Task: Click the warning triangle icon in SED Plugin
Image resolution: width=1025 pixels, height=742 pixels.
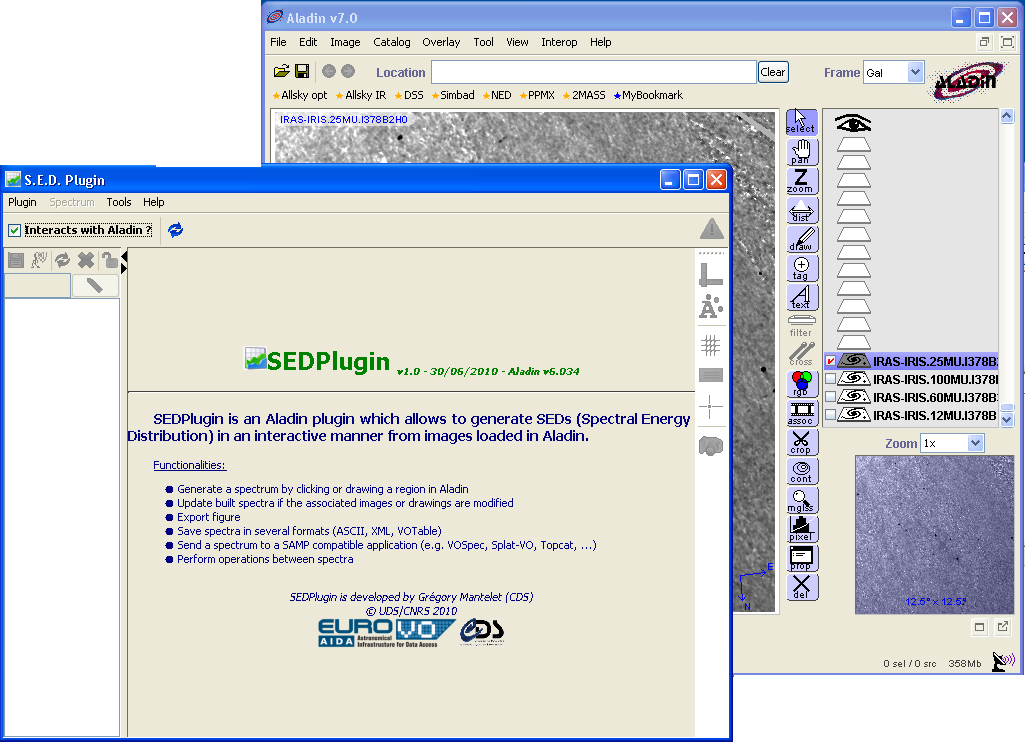Action: [711, 229]
